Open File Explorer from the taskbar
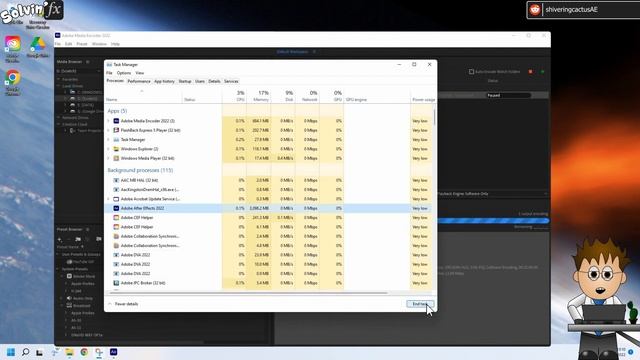Viewport: 640px width, 360px height. (69, 352)
